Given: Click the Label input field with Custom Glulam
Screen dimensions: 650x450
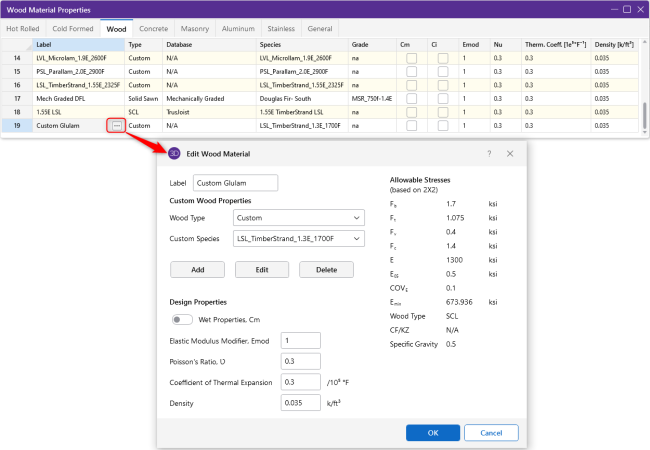Looking at the screenshot, I should click(236, 183).
